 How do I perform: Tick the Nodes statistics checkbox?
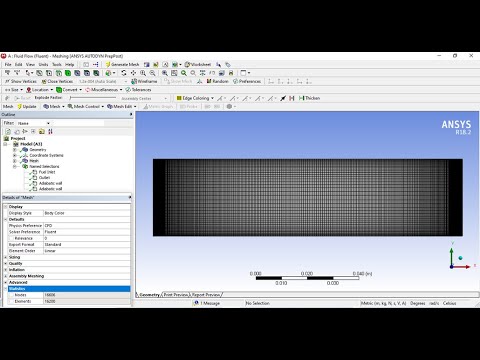pos(11,295)
